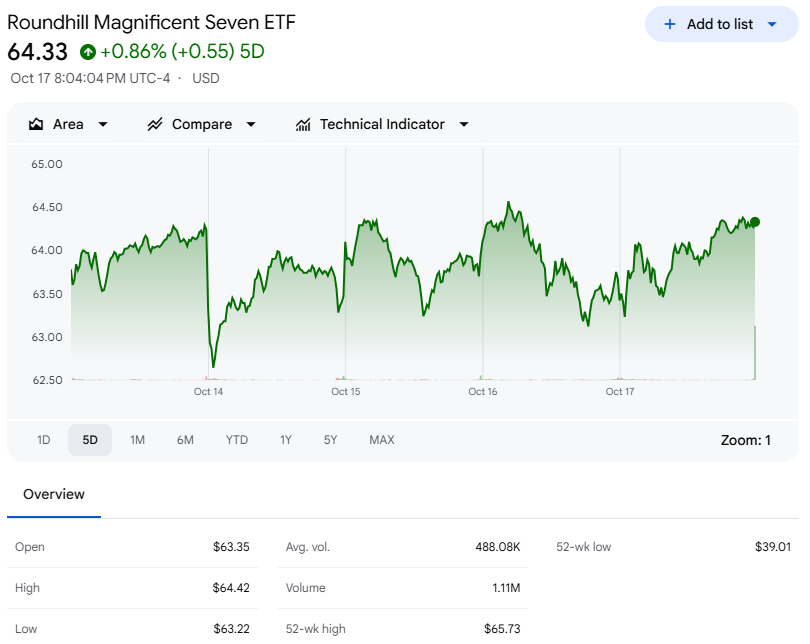Click the Compare lines icon

coord(154,124)
